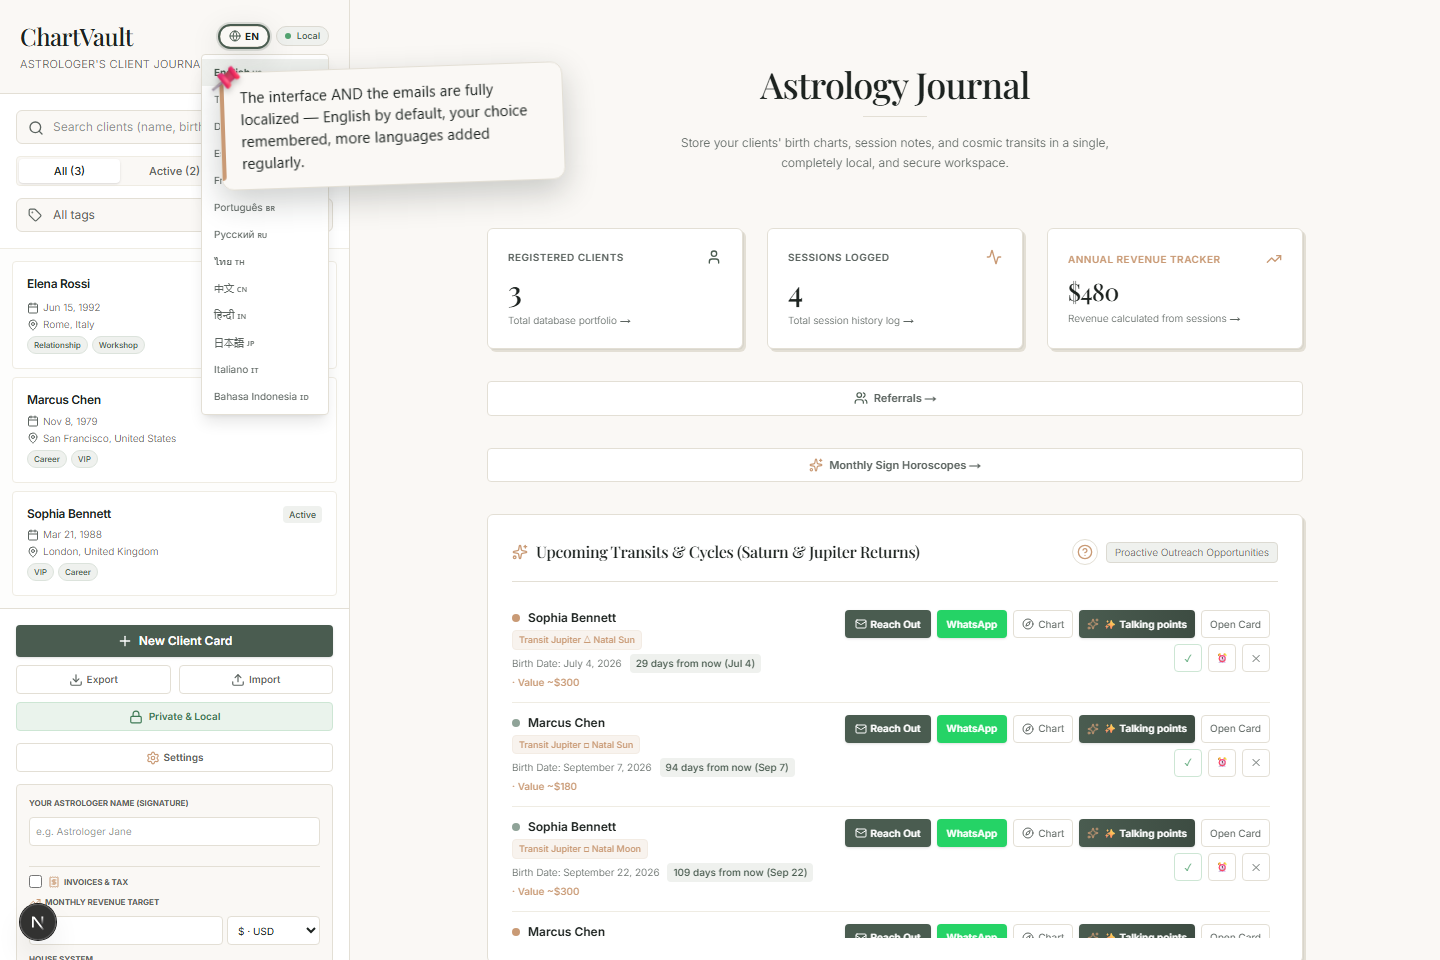Select हिन्दी IN from language menu
This screenshot has height=960, width=1440.
click(265, 316)
